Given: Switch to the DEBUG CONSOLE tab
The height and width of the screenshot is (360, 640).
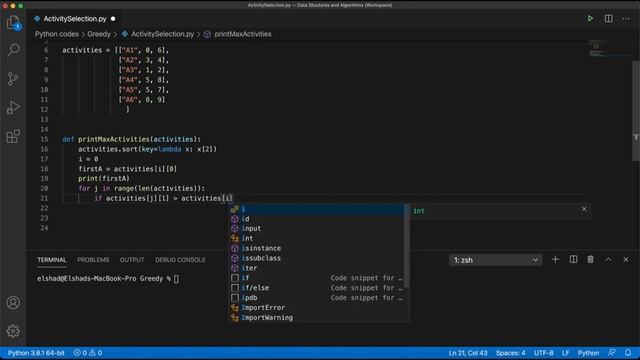Looking at the screenshot, I should tap(180, 260).
